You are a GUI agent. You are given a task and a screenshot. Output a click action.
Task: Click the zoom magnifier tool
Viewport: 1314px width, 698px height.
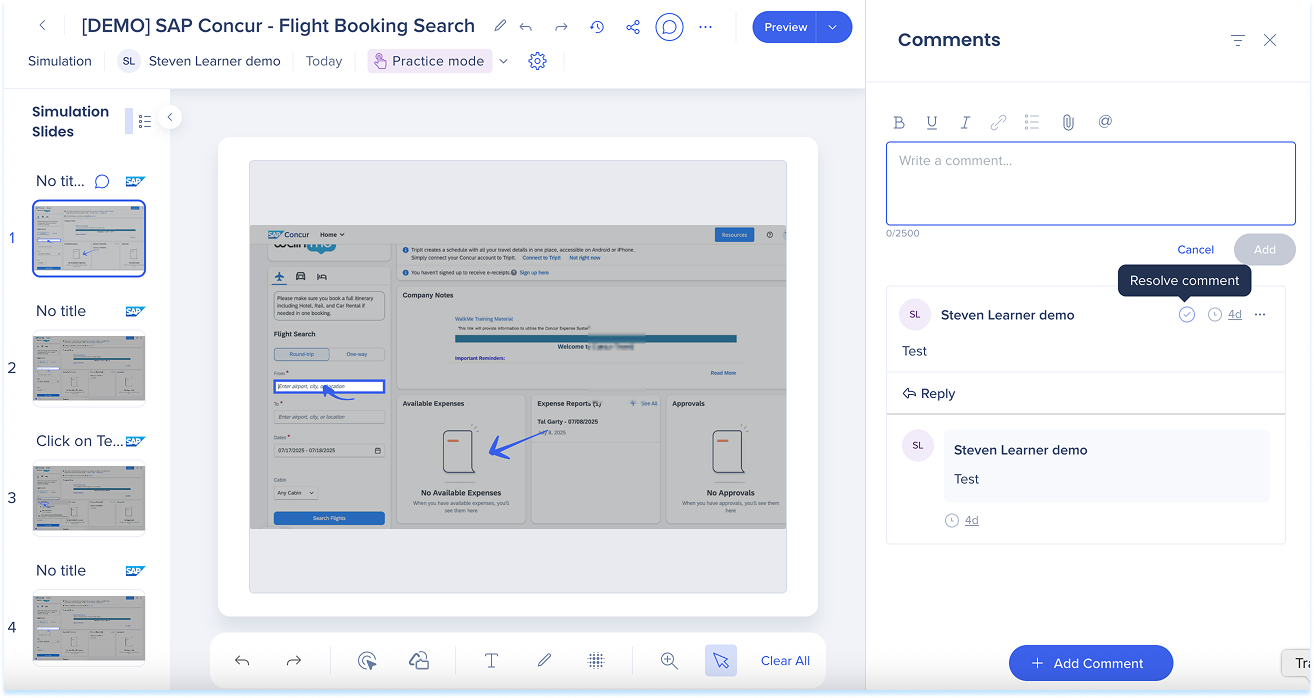click(x=669, y=660)
